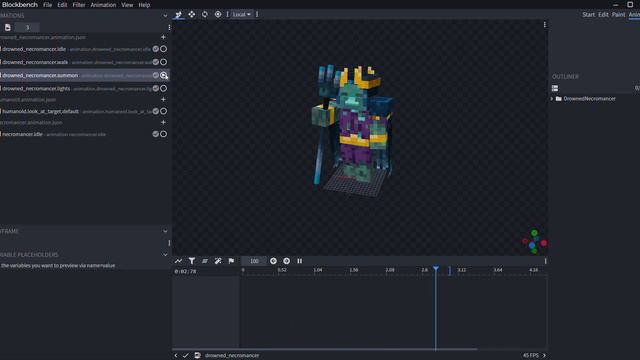
Task: Expand the DrownedNecromancer outliner group
Action: click(x=552, y=99)
